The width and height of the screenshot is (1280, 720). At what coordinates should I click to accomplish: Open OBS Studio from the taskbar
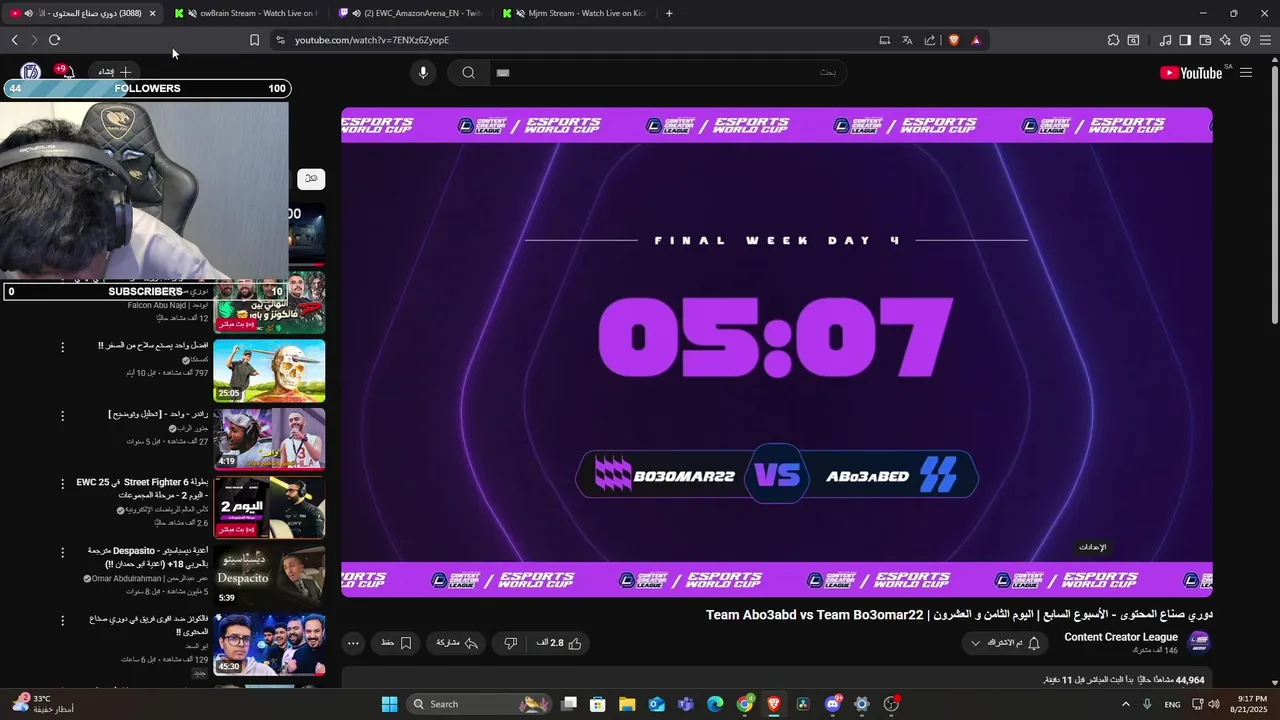(x=891, y=704)
